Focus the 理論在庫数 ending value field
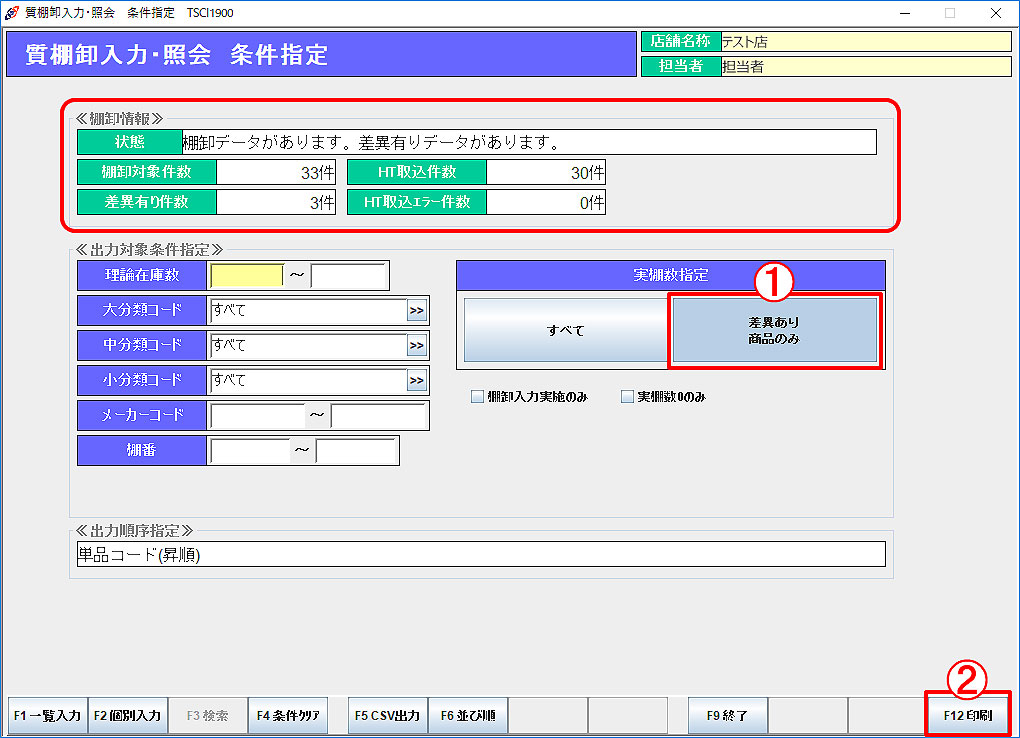1020x738 pixels. click(349, 276)
